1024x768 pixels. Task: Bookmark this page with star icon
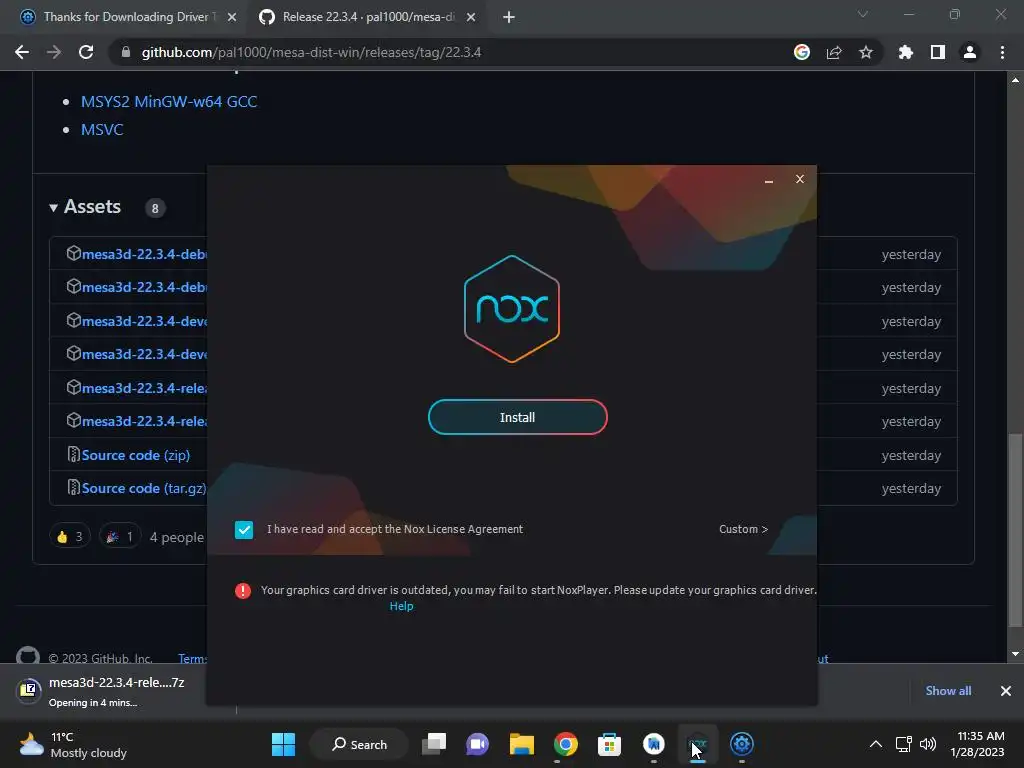(x=865, y=52)
